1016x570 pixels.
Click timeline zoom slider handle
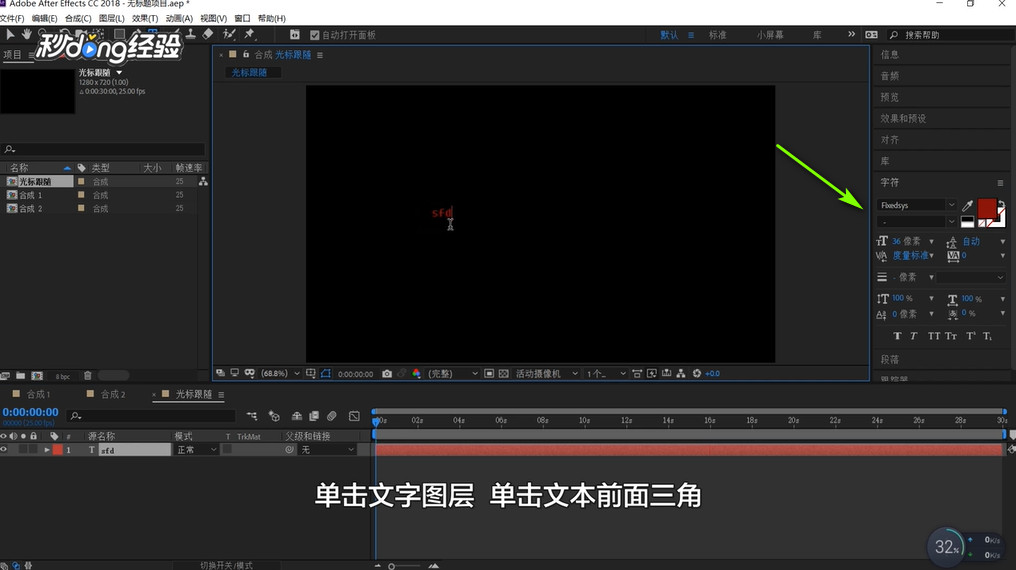pos(391,566)
